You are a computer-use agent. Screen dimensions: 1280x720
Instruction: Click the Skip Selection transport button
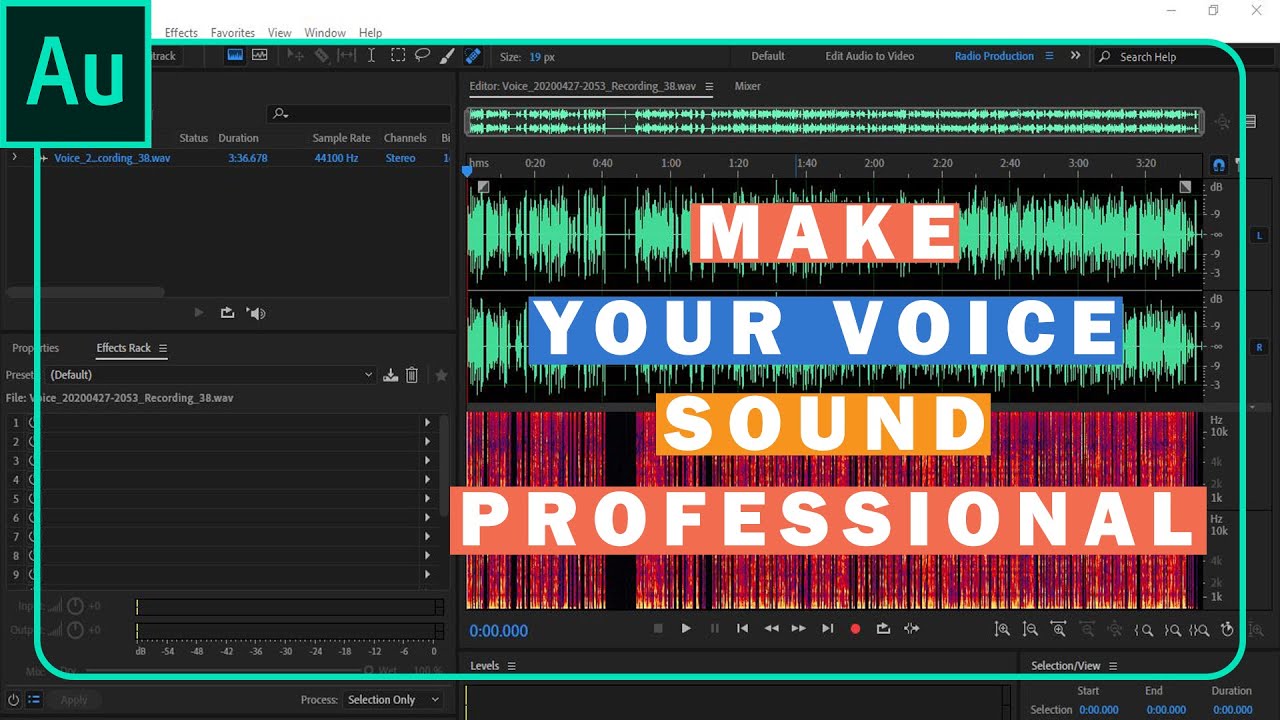(911, 628)
